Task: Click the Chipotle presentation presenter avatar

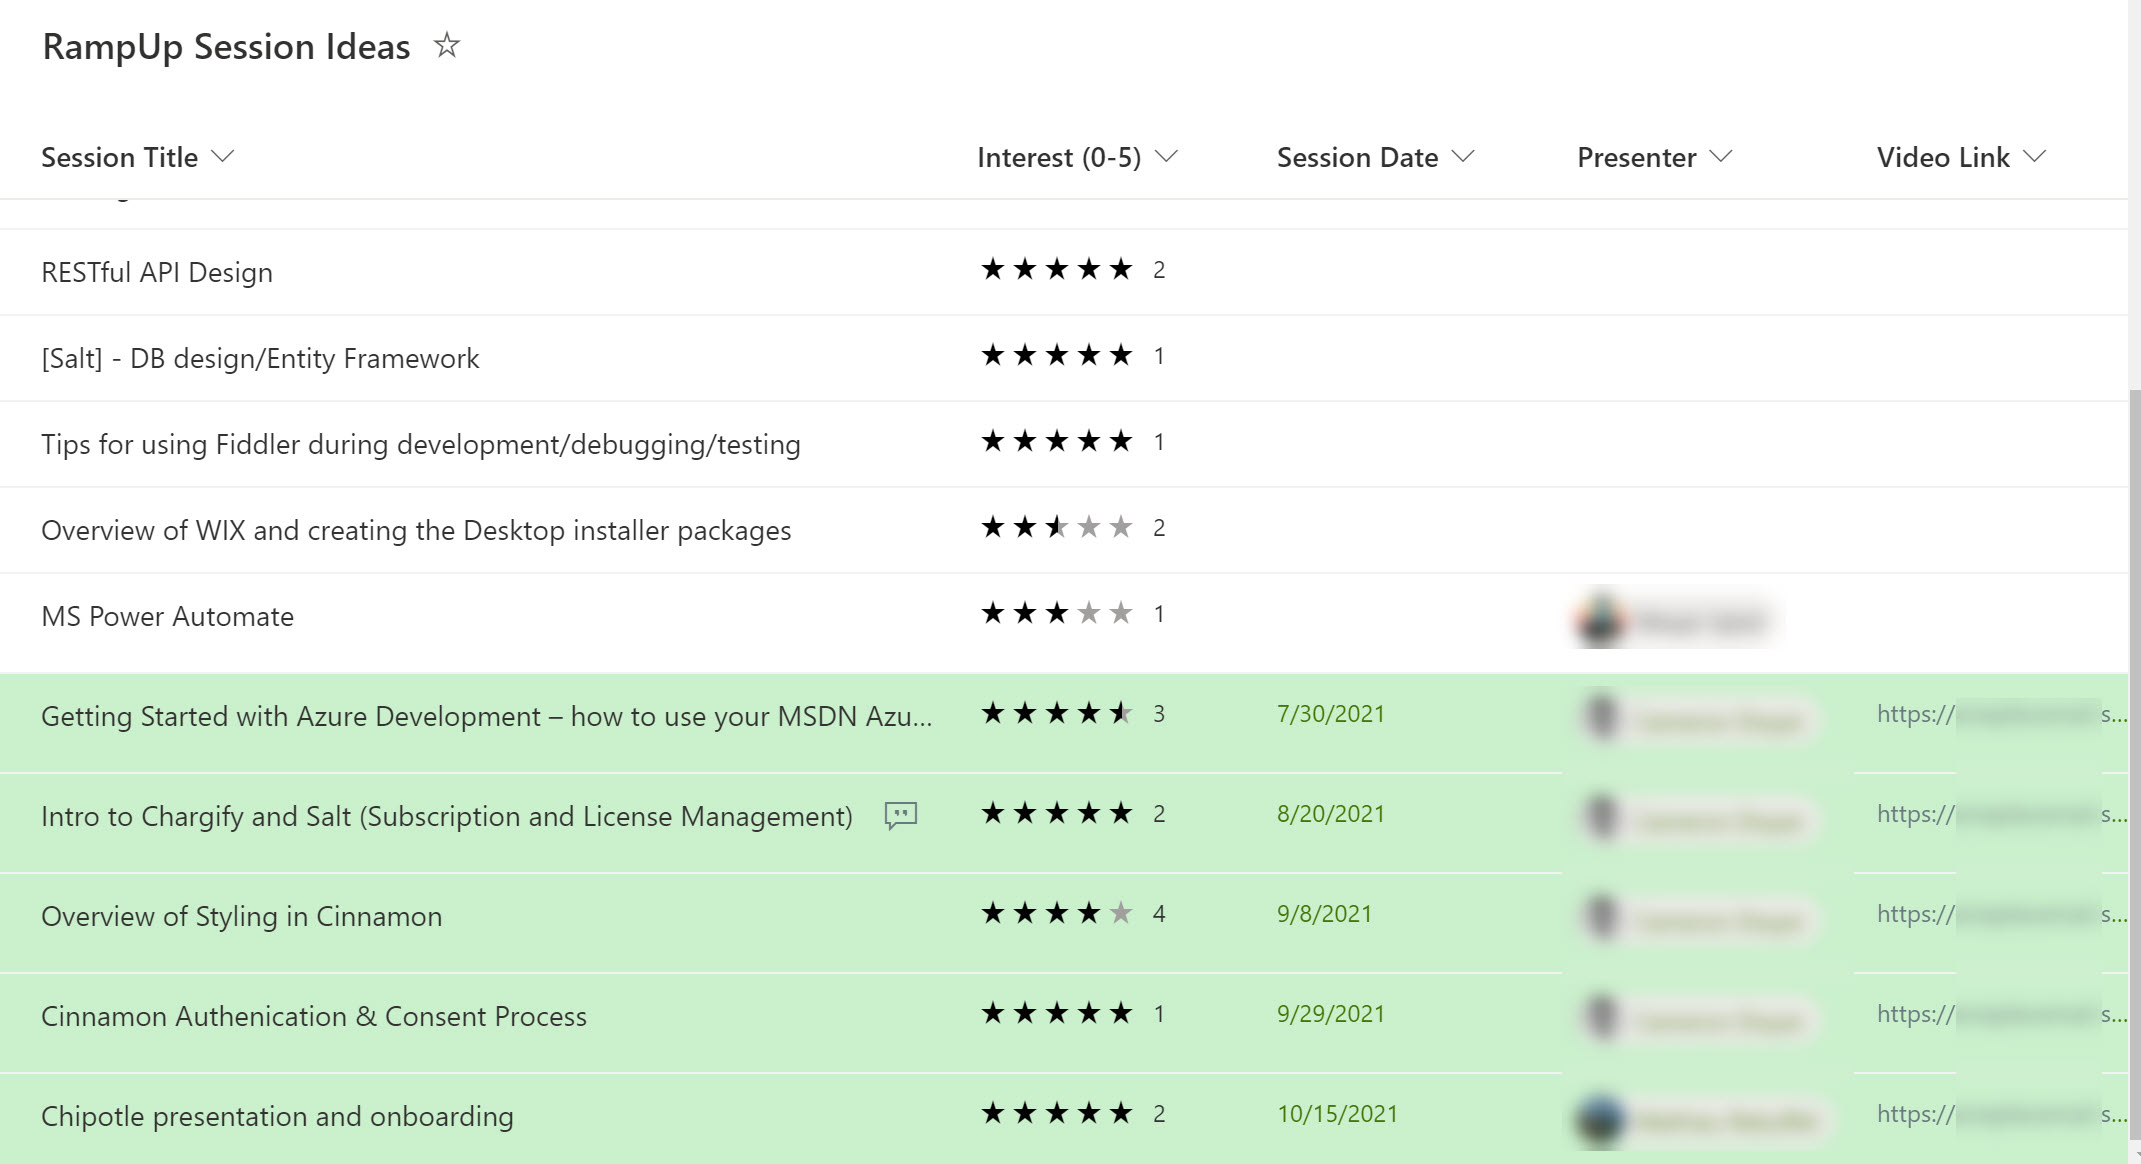Action: (x=1600, y=1118)
